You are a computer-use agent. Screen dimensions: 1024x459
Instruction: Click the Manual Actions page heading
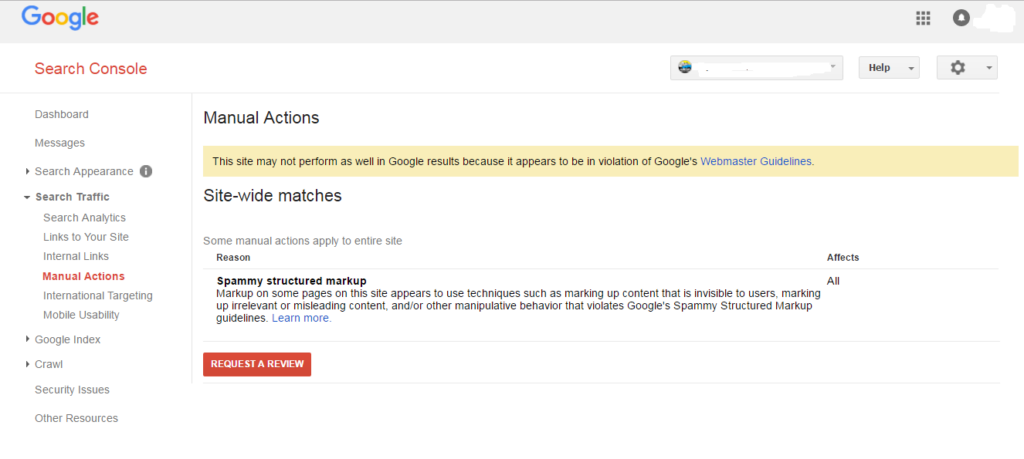(261, 118)
